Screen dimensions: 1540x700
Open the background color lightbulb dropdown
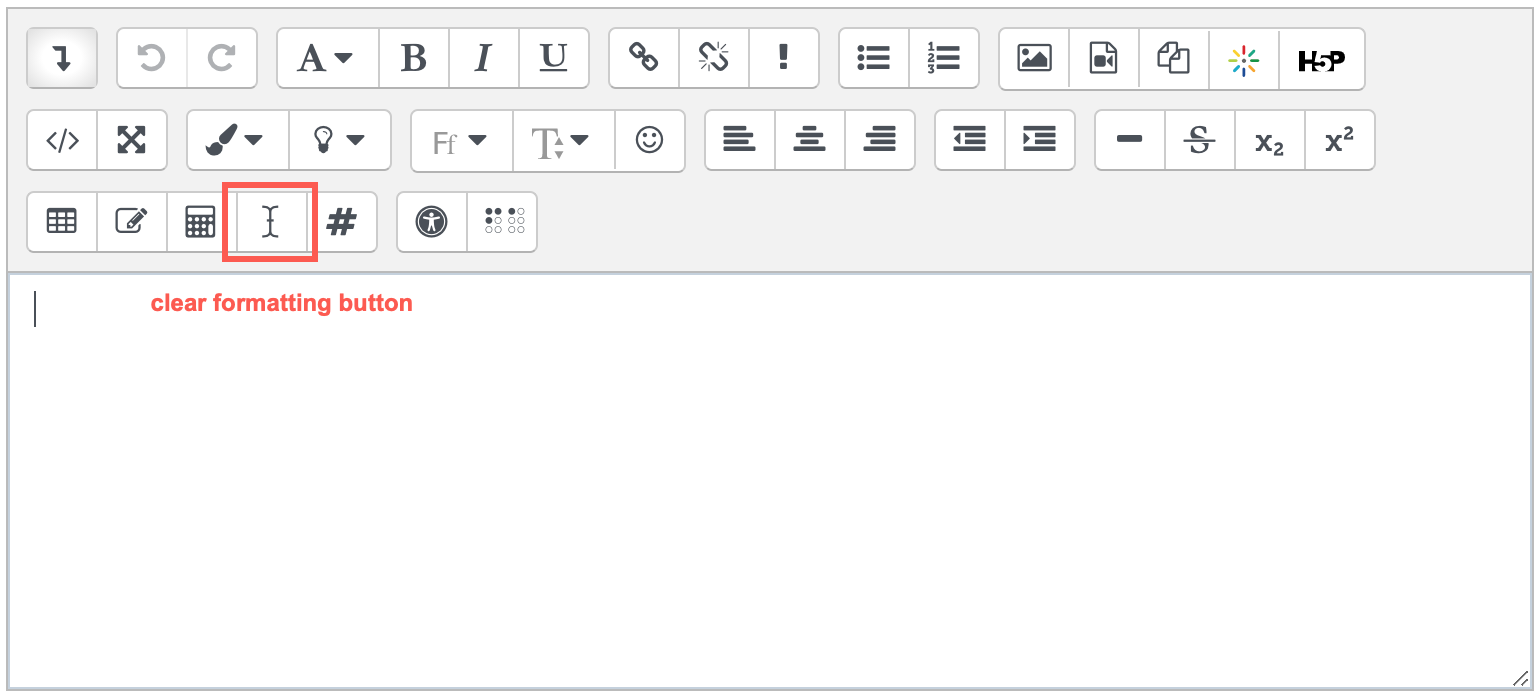(x=340, y=140)
